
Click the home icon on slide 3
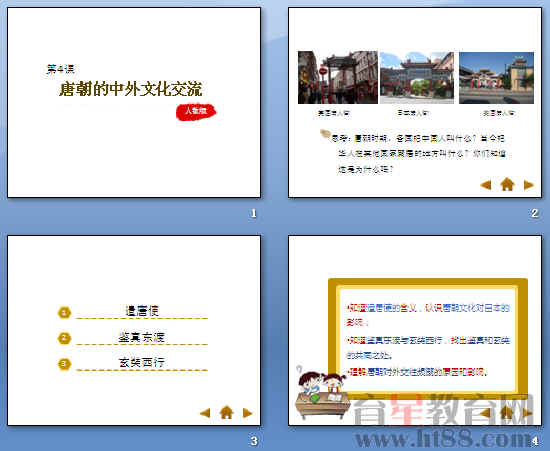(x=227, y=412)
